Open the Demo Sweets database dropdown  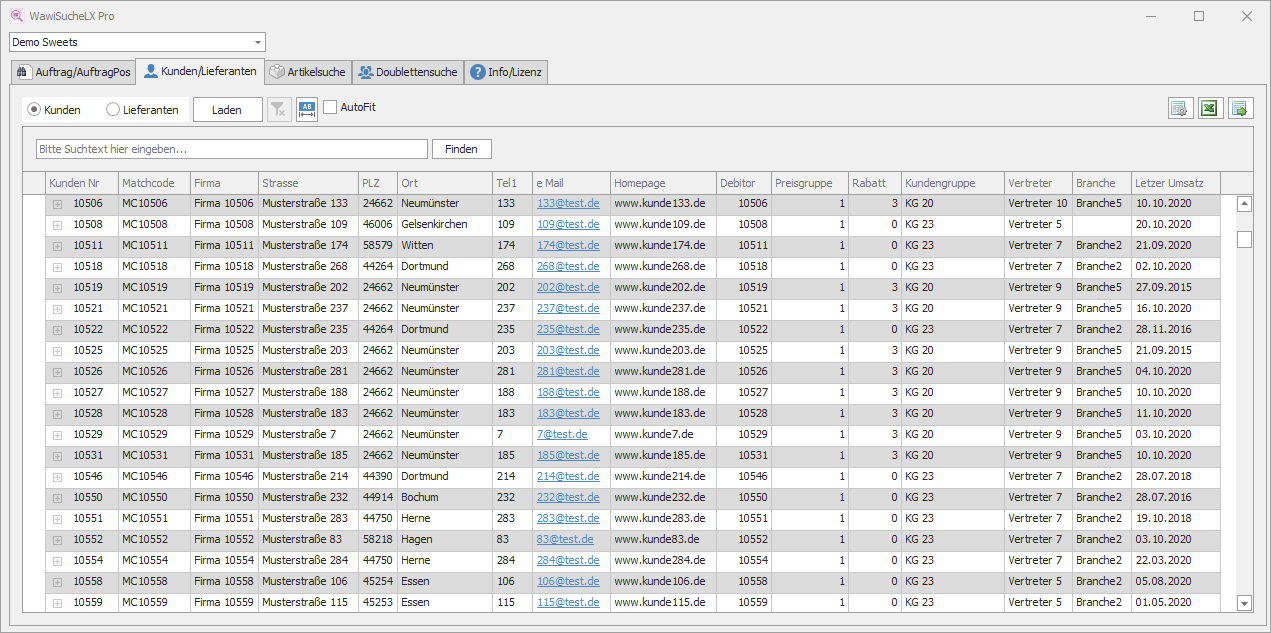pyautogui.click(x=258, y=42)
